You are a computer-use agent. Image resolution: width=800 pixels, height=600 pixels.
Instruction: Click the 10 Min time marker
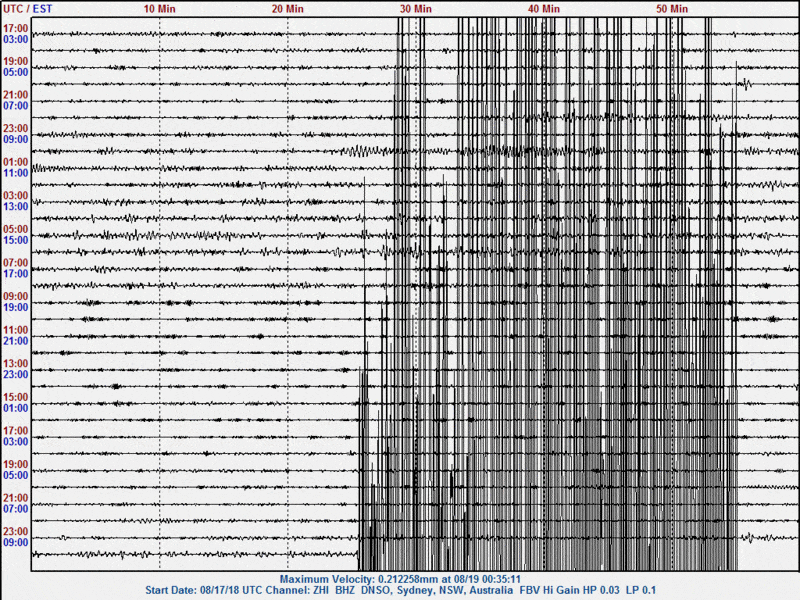pos(159,9)
